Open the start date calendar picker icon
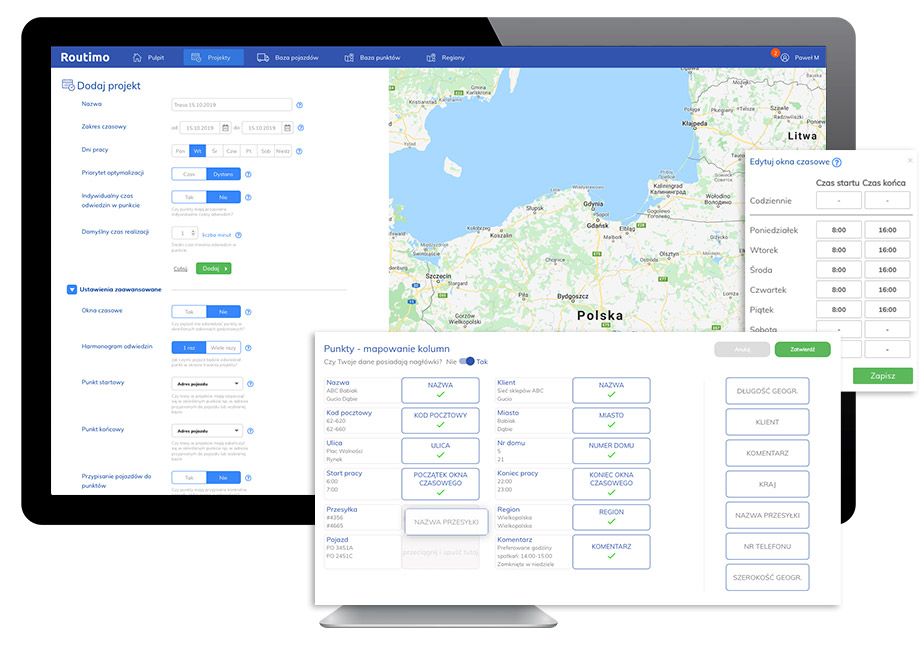This screenshot has width=924, height=648. [225, 128]
